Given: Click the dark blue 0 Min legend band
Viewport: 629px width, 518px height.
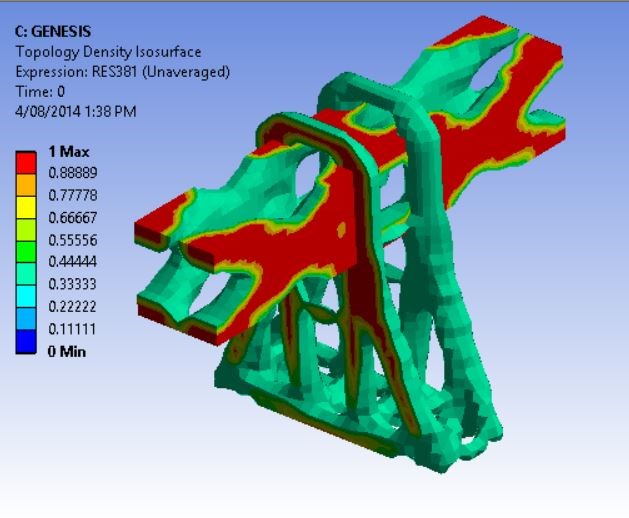Looking at the screenshot, I should [x=26, y=342].
